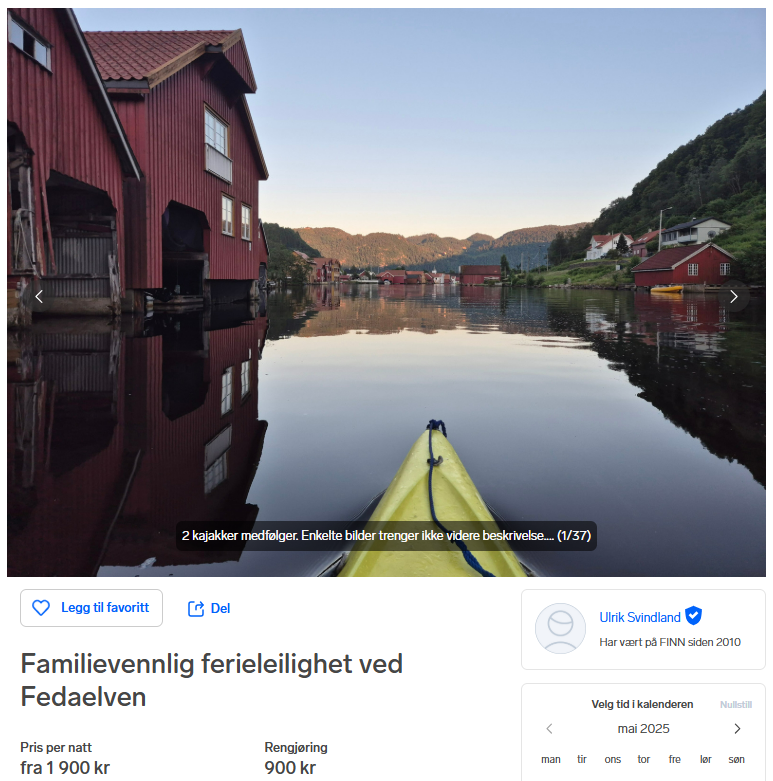This screenshot has width=773, height=781.
Task: Select the søn weekday column header
Action: point(737,760)
